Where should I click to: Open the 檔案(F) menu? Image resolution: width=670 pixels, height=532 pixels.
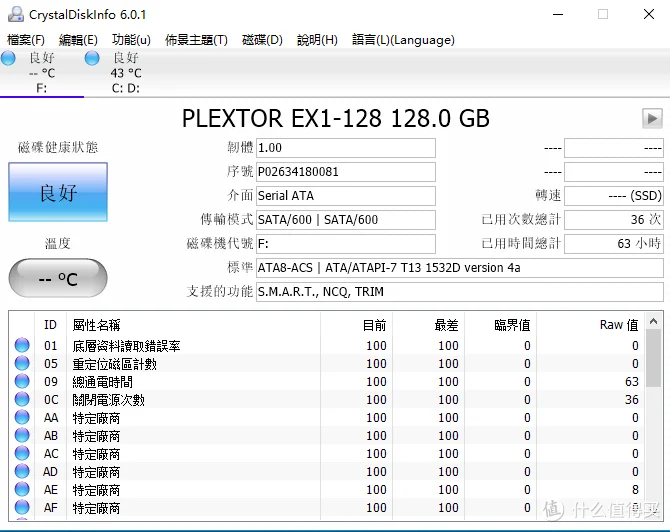26,40
